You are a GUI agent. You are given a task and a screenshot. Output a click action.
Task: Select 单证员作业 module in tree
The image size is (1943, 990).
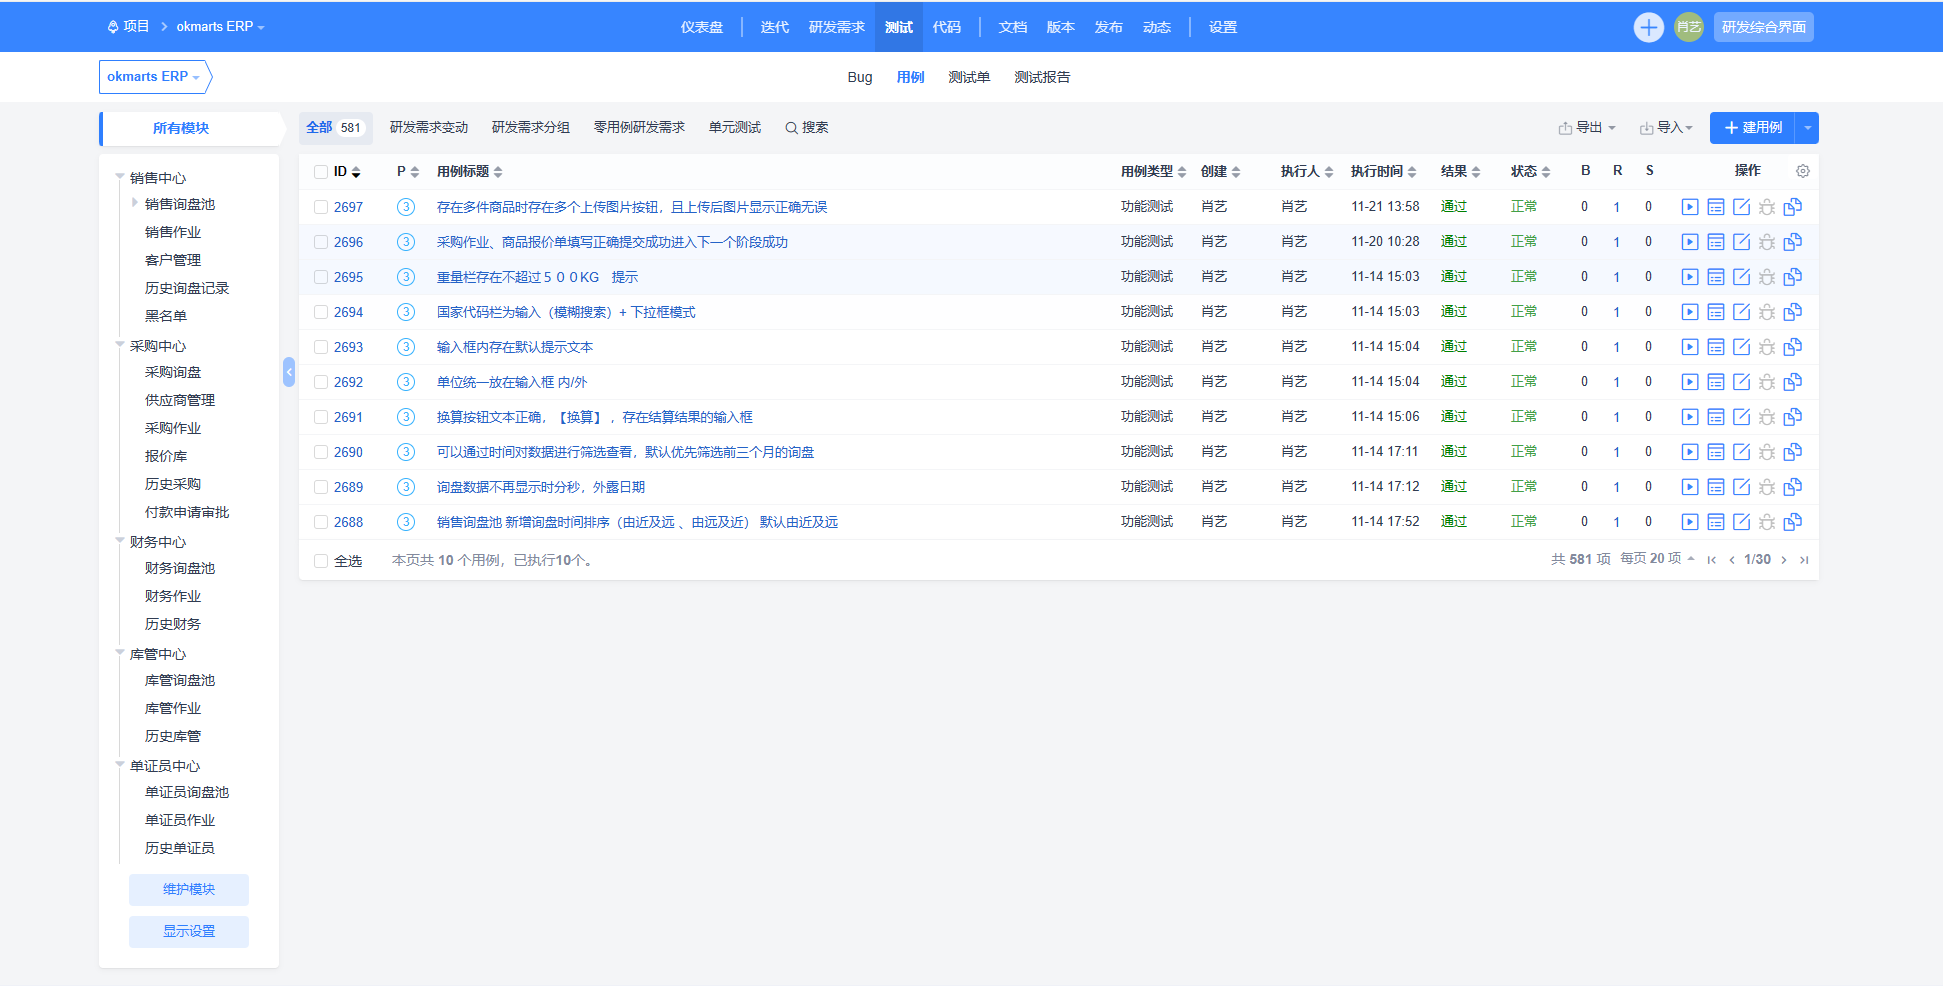(x=180, y=820)
